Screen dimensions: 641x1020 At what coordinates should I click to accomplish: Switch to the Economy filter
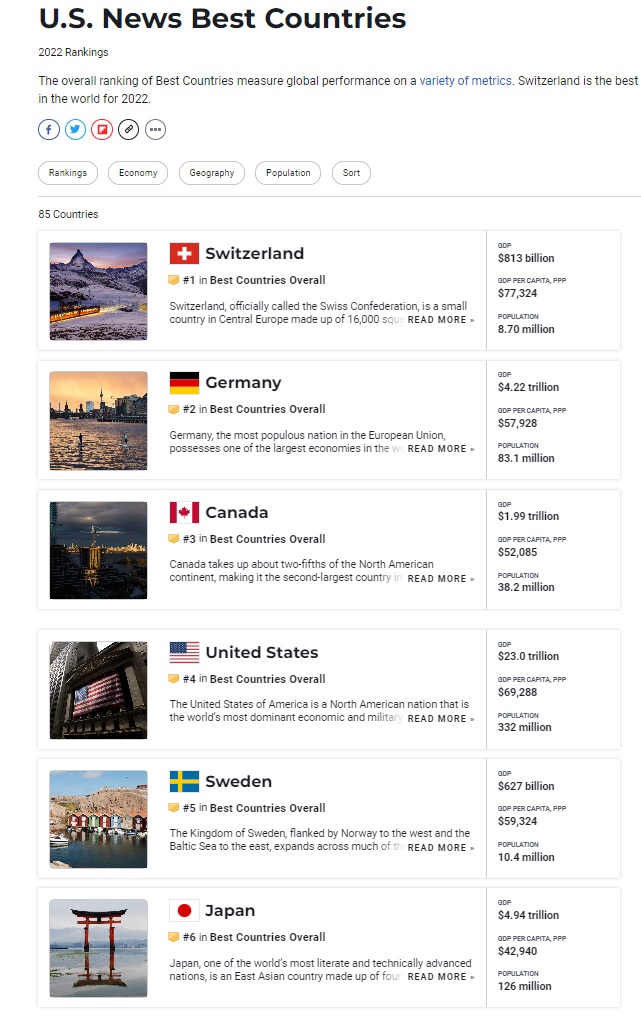coord(138,173)
